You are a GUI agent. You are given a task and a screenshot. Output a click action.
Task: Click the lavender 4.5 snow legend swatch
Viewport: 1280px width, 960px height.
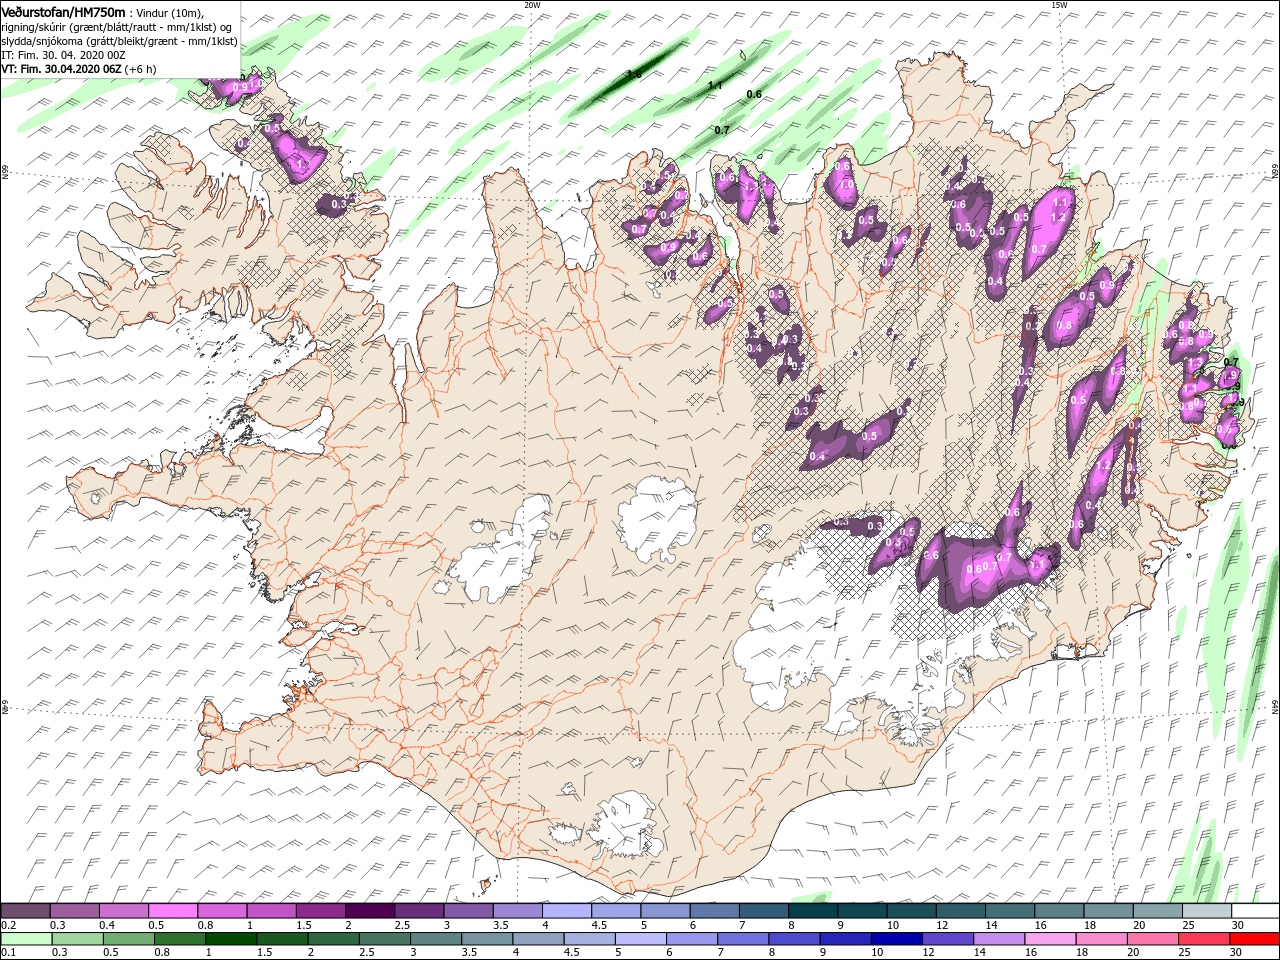[616, 911]
